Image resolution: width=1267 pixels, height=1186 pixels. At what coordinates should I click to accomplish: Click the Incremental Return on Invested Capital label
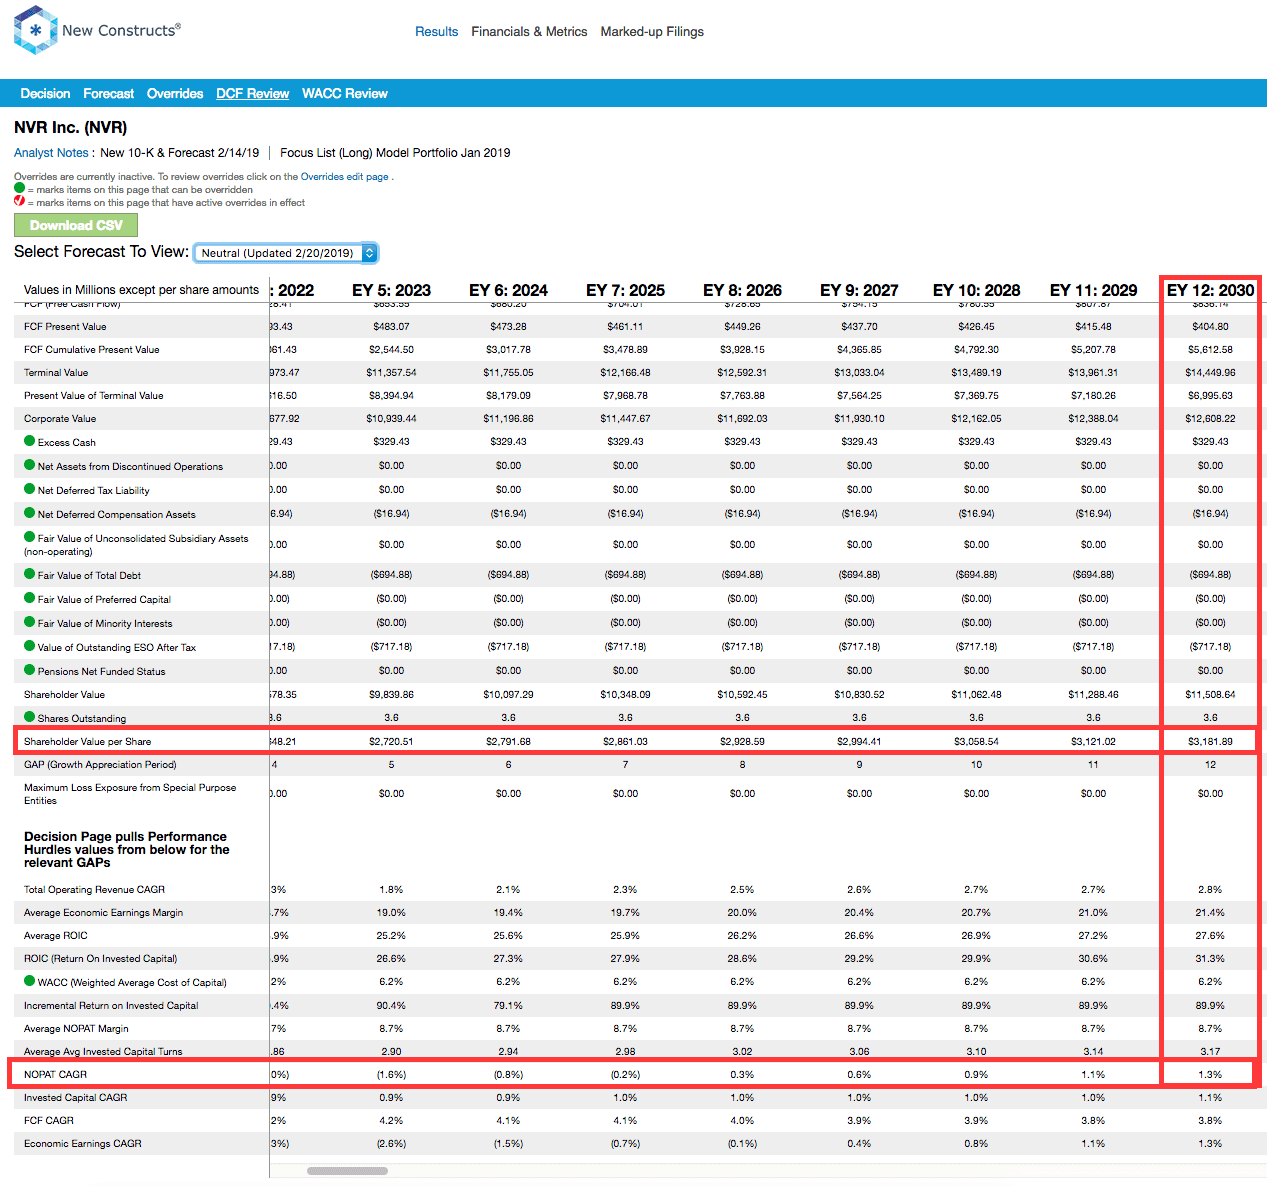click(111, 1005)
